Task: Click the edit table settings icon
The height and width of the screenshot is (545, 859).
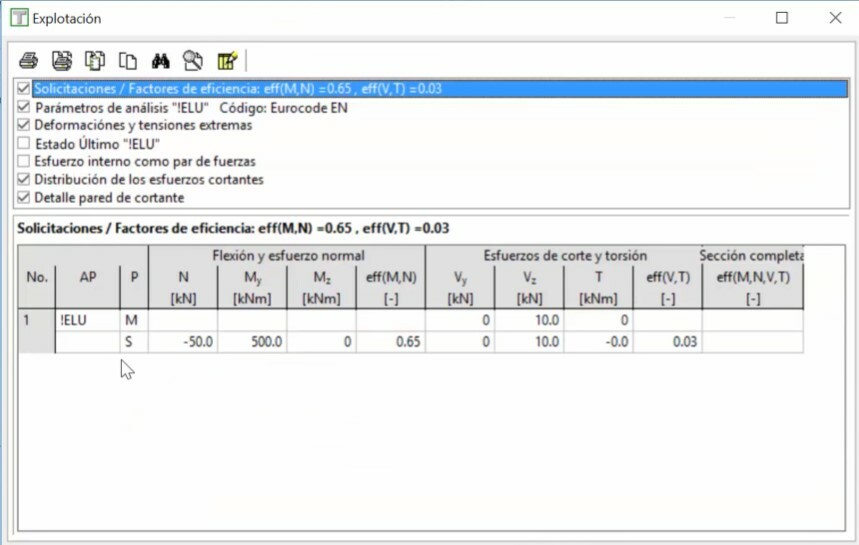Action: [x=227, y=61]
